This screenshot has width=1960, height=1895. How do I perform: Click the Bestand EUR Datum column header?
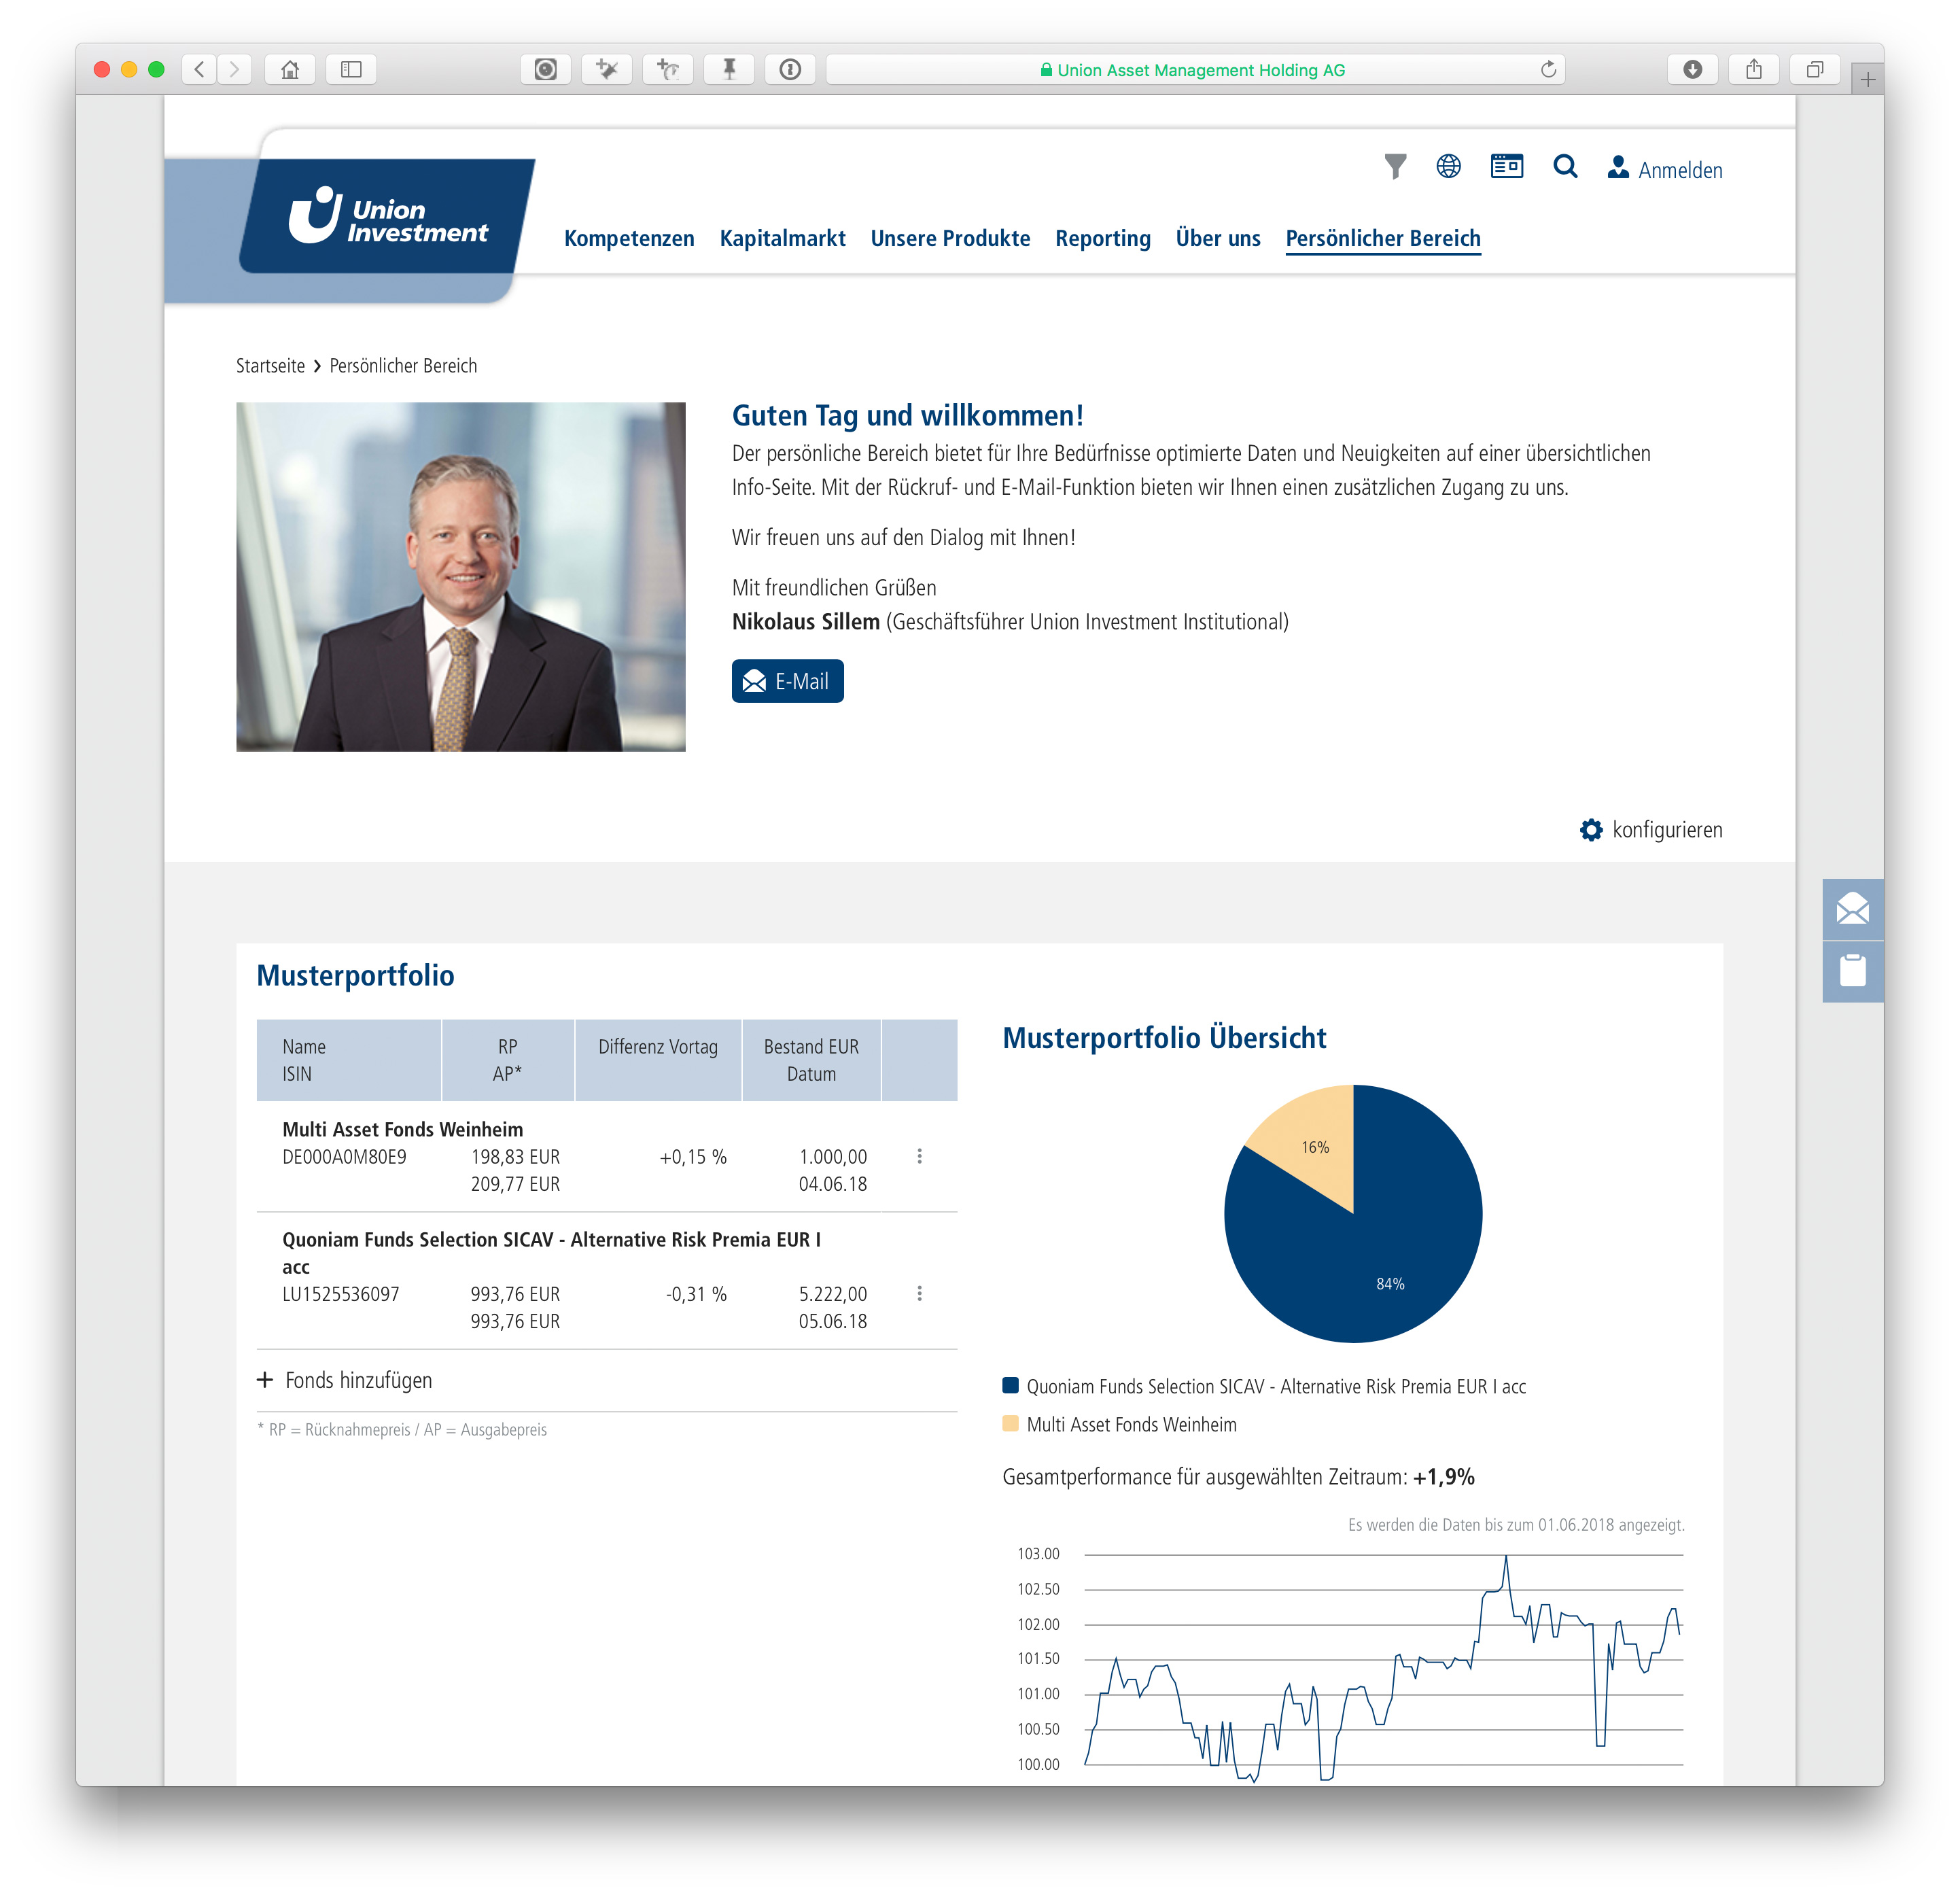point(811,1060)
